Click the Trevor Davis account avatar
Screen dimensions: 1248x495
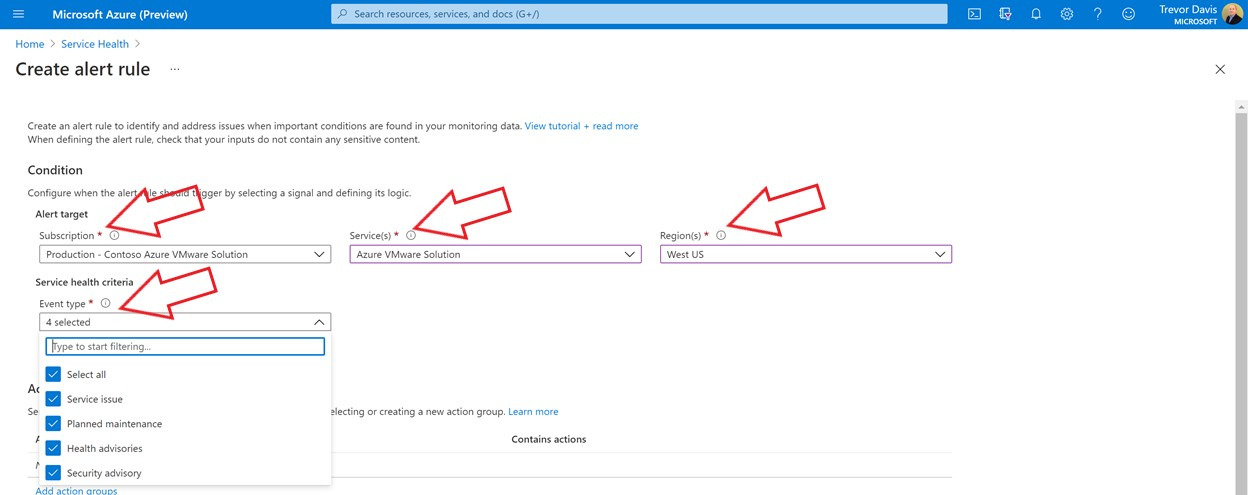[x=1234, y=14]
